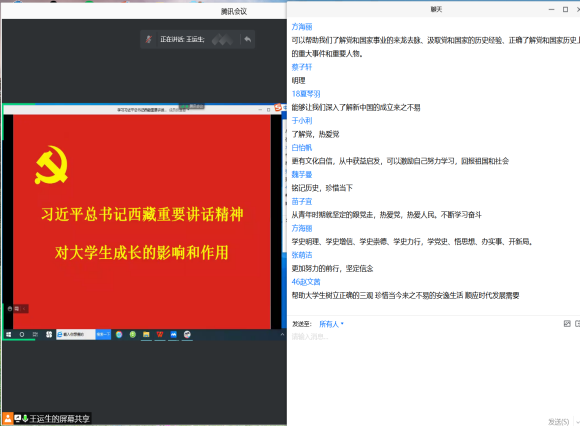Click the 正在讲话: 王运生 speaker label
Screen dimensions: 580x426
(x=182, y=39)
